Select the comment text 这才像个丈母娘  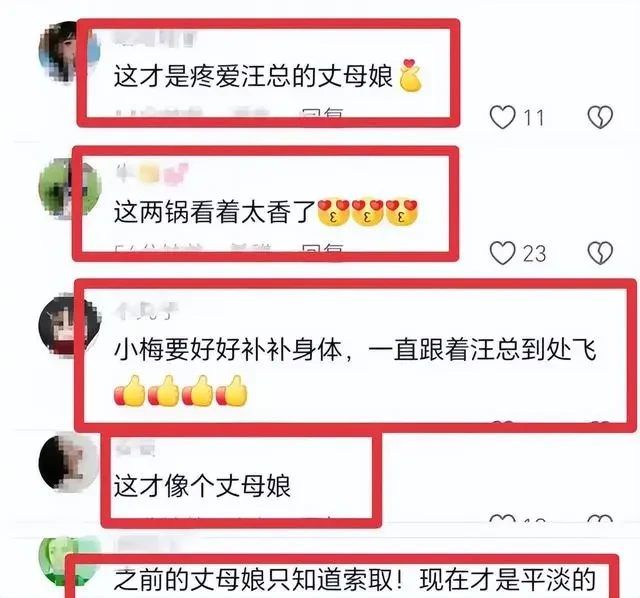pos(202,486)
